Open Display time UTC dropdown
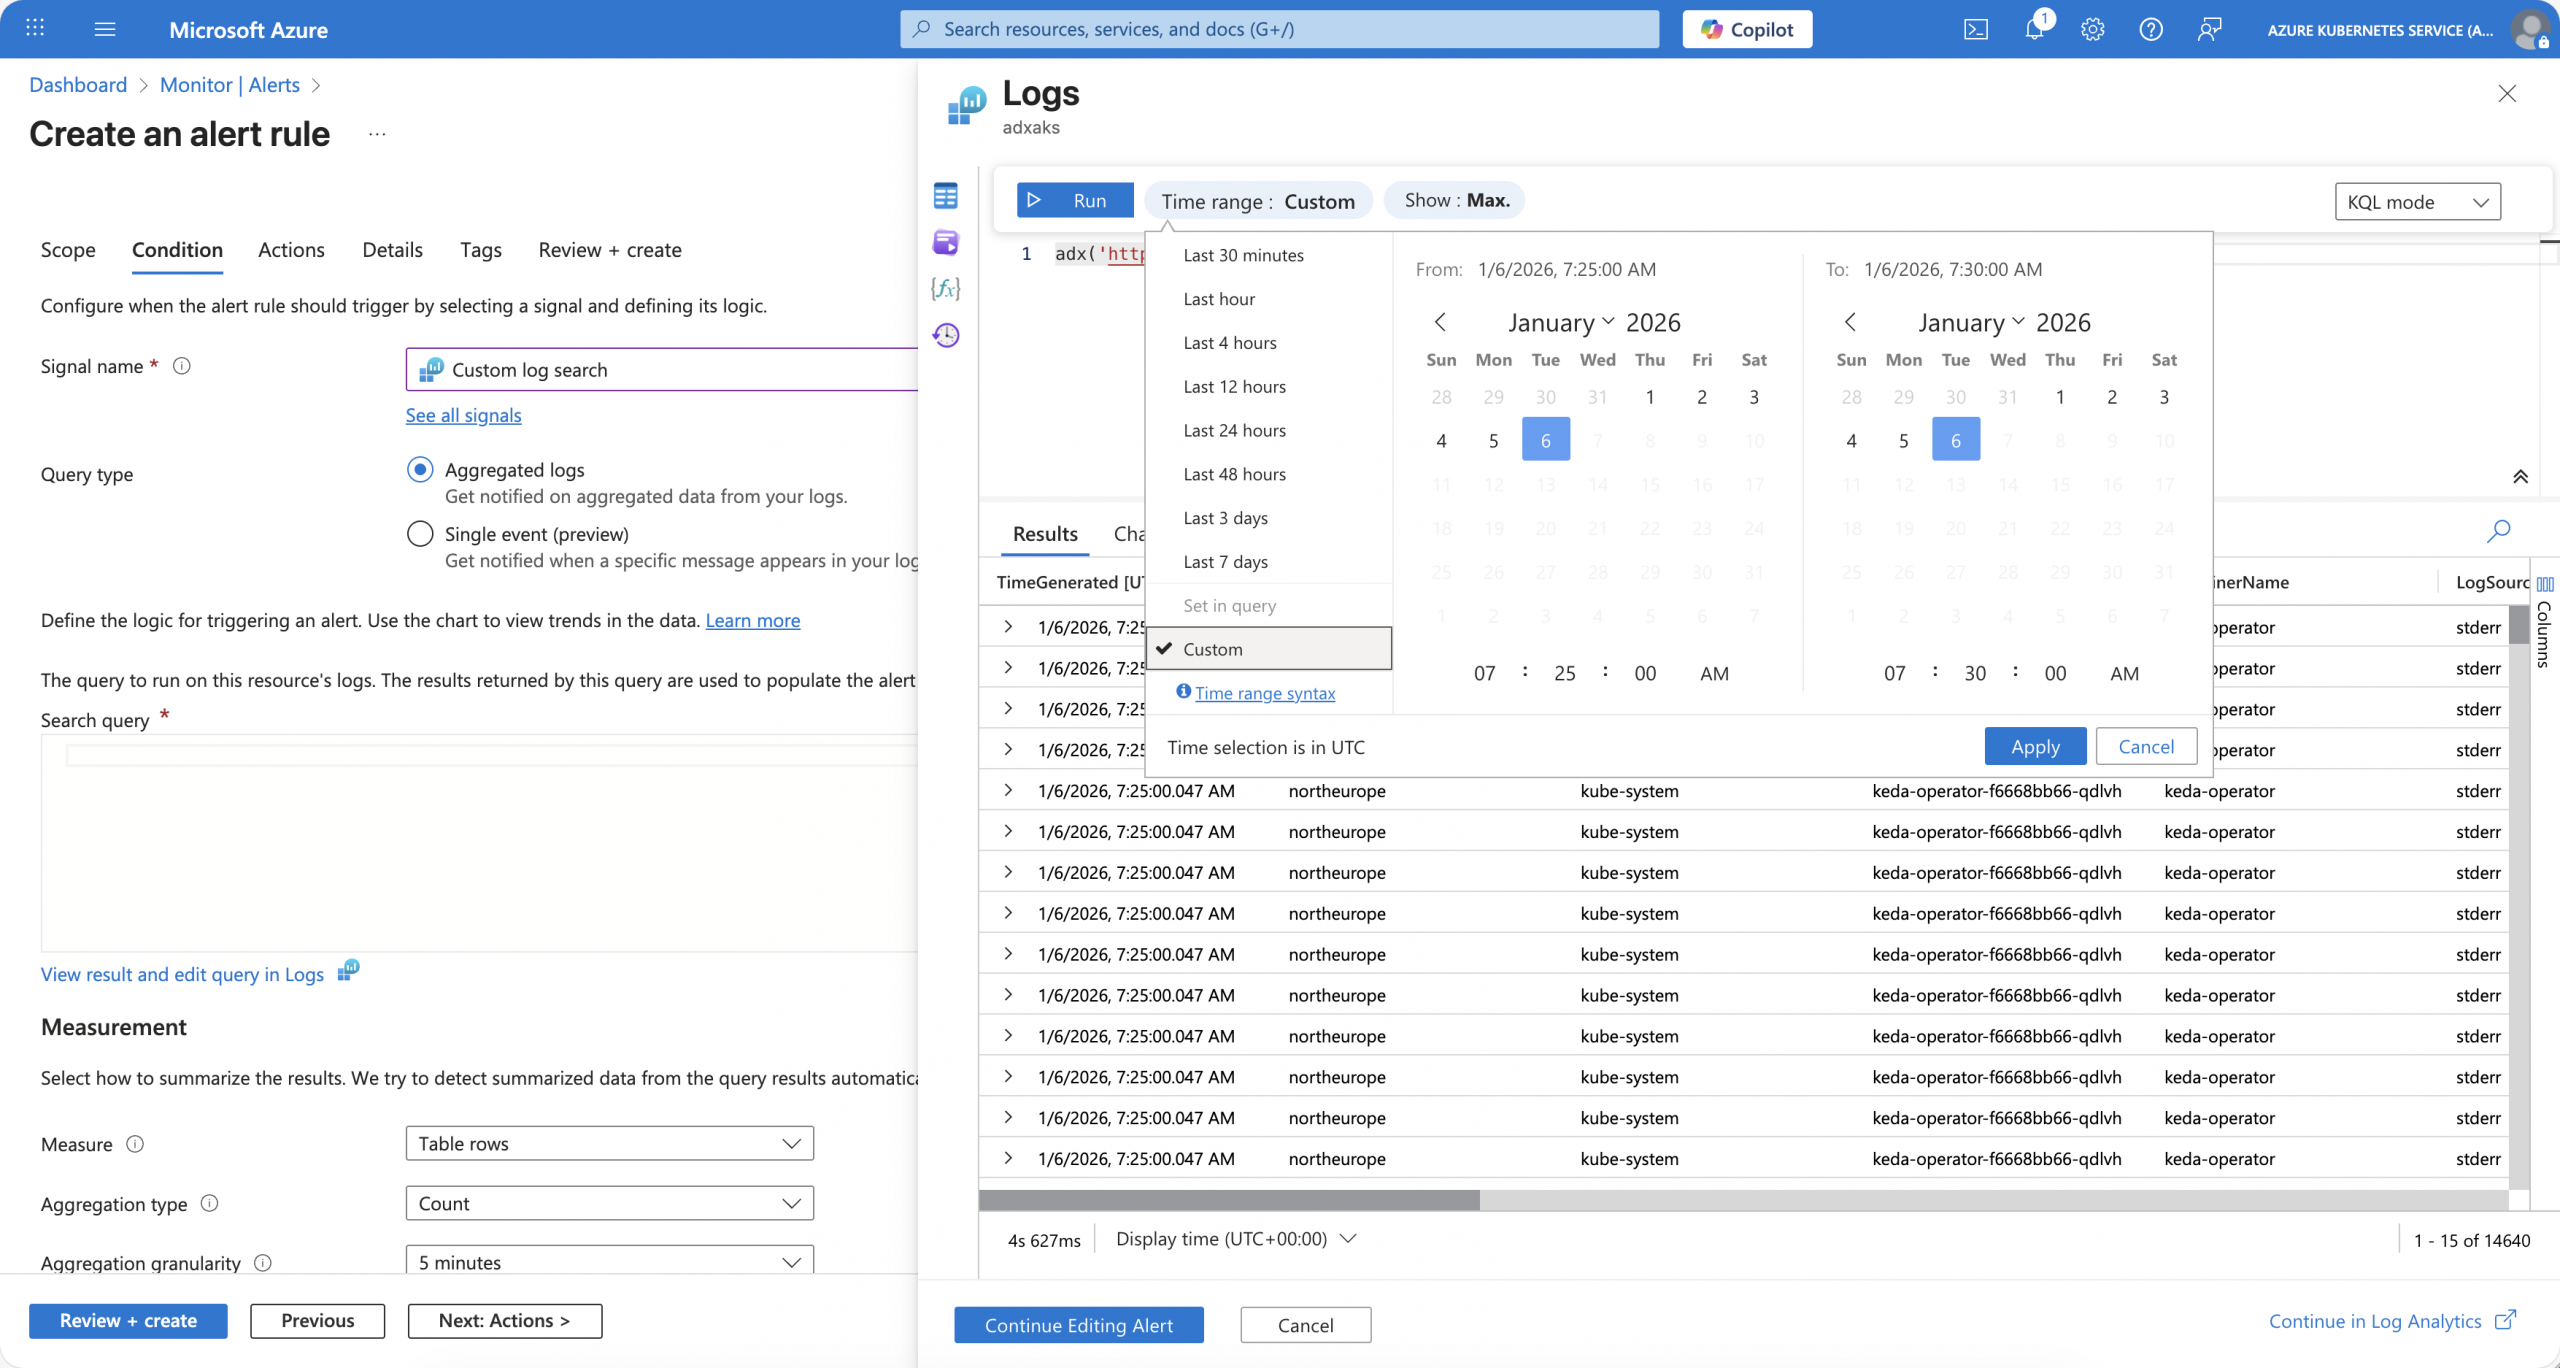Screen dimensions: 2560x1368 coord(1235,1239)
